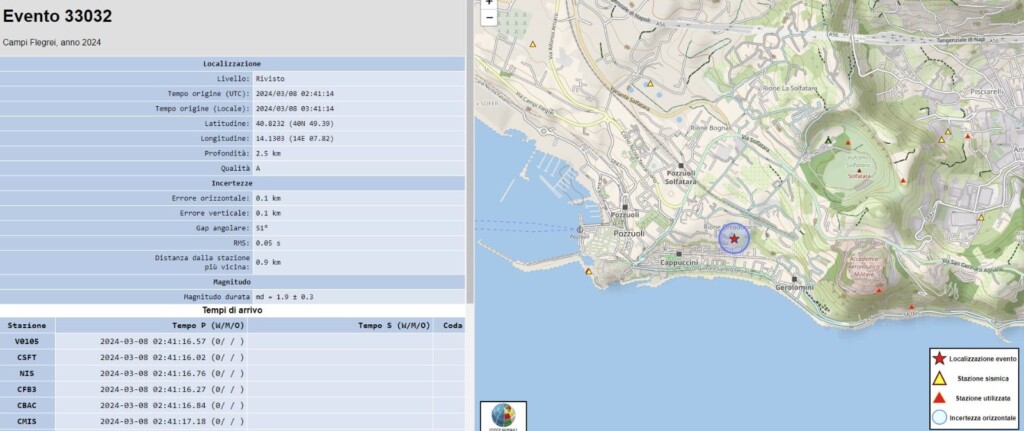Image resolution: width=1024 pixels, height=431 pixels.
Task: Click the yellow seismic station triangle top-left of map
Action: pyautogui.click(x=533, y=44)
